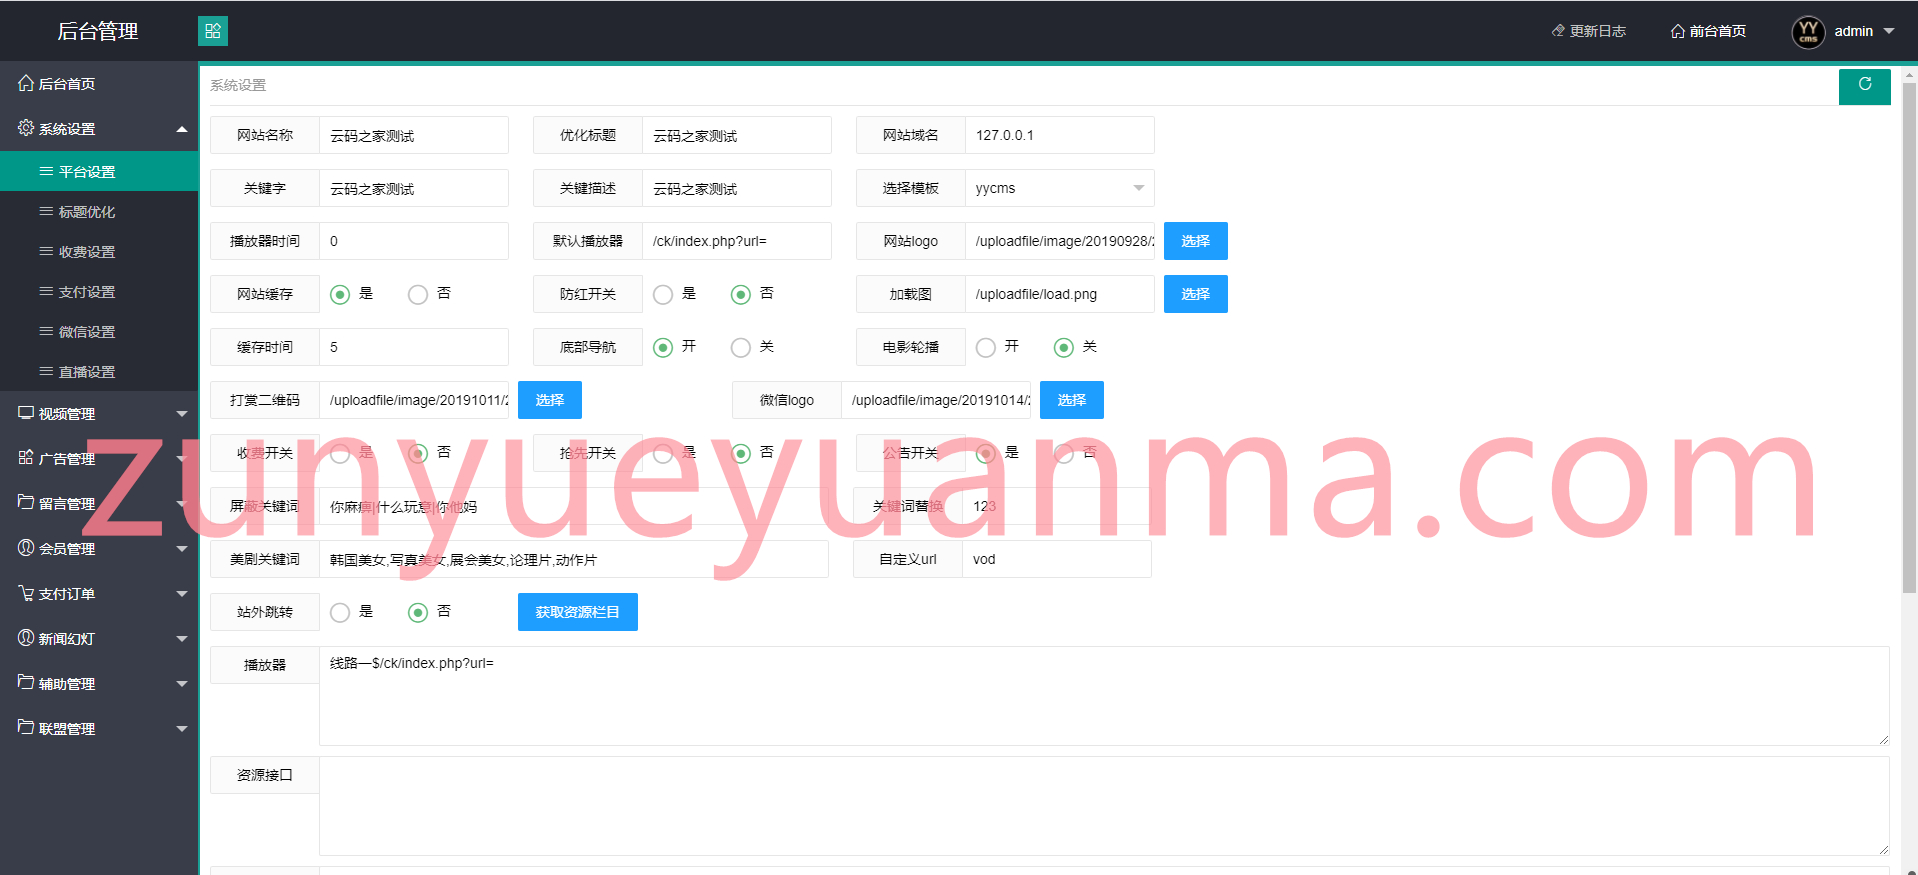Click 选择 button for 加载图
Viewport: 1918px width, 875px height.
click(1195, 294)
